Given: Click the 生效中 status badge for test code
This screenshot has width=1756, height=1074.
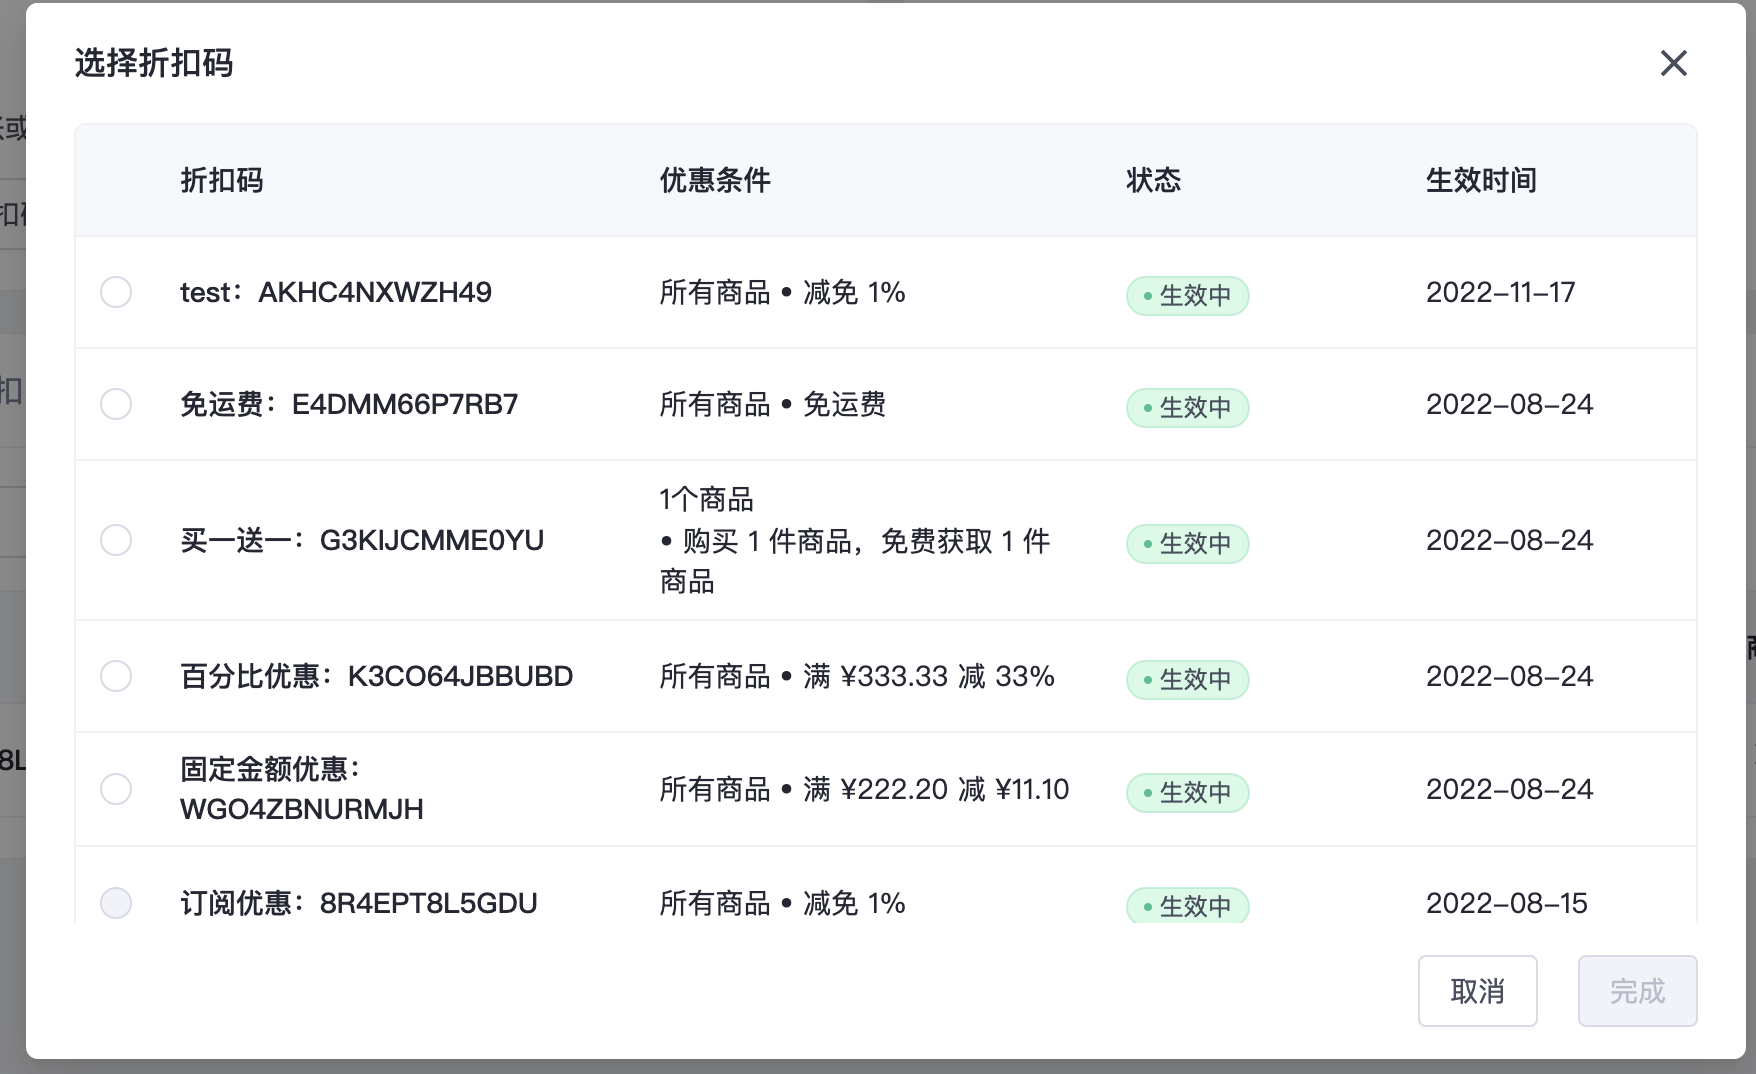Looking at the screenshot, I should [x=1187, y=296].
